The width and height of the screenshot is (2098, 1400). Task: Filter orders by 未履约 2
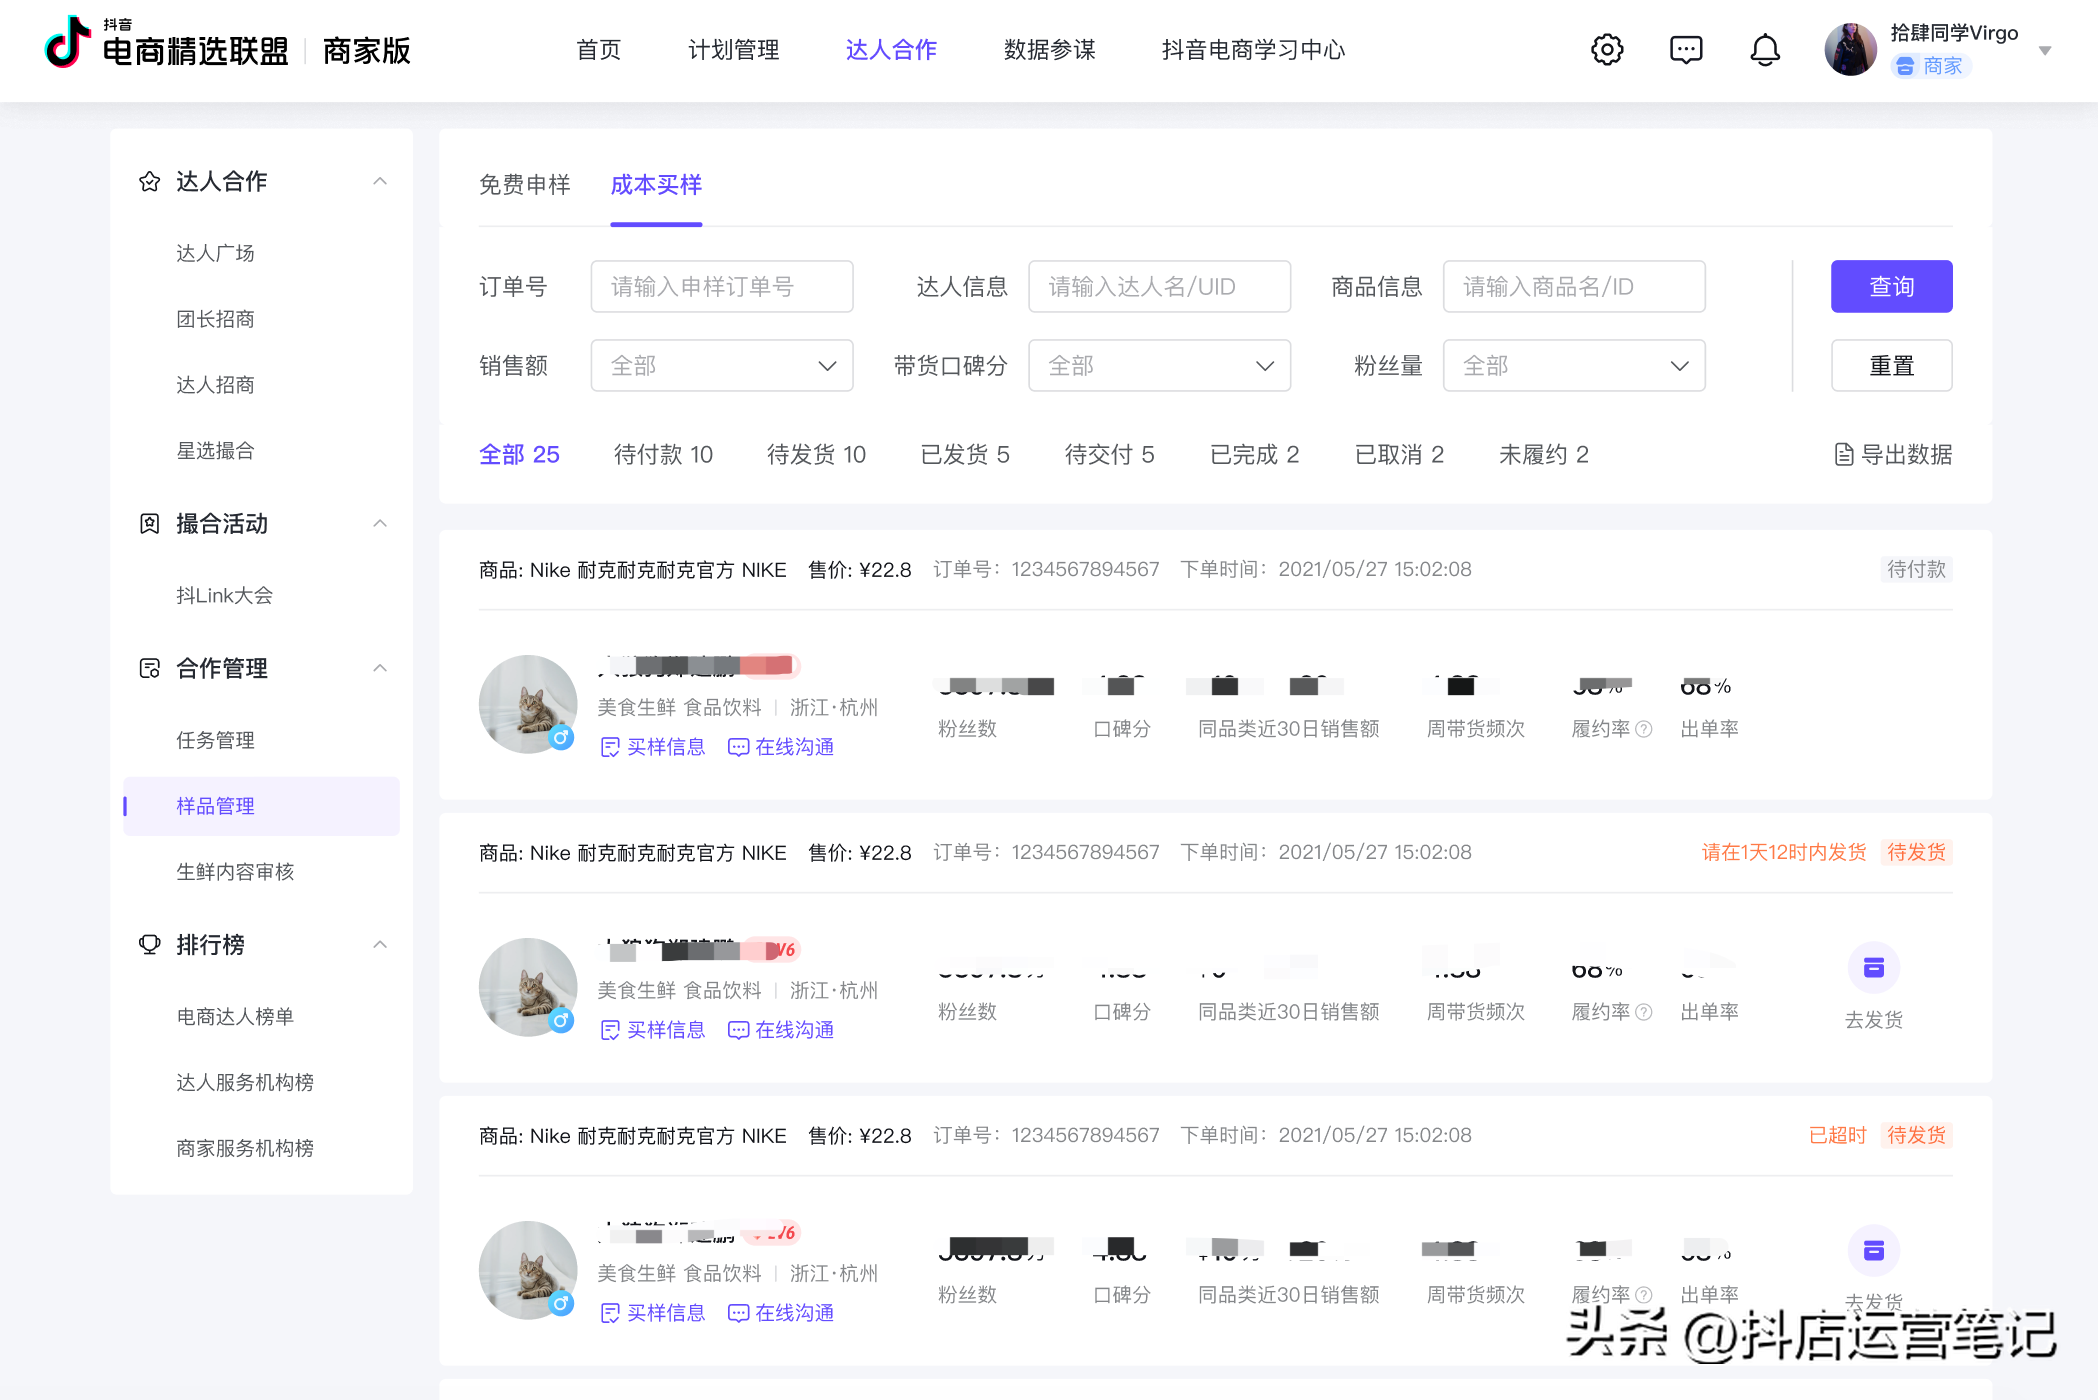1544,455
